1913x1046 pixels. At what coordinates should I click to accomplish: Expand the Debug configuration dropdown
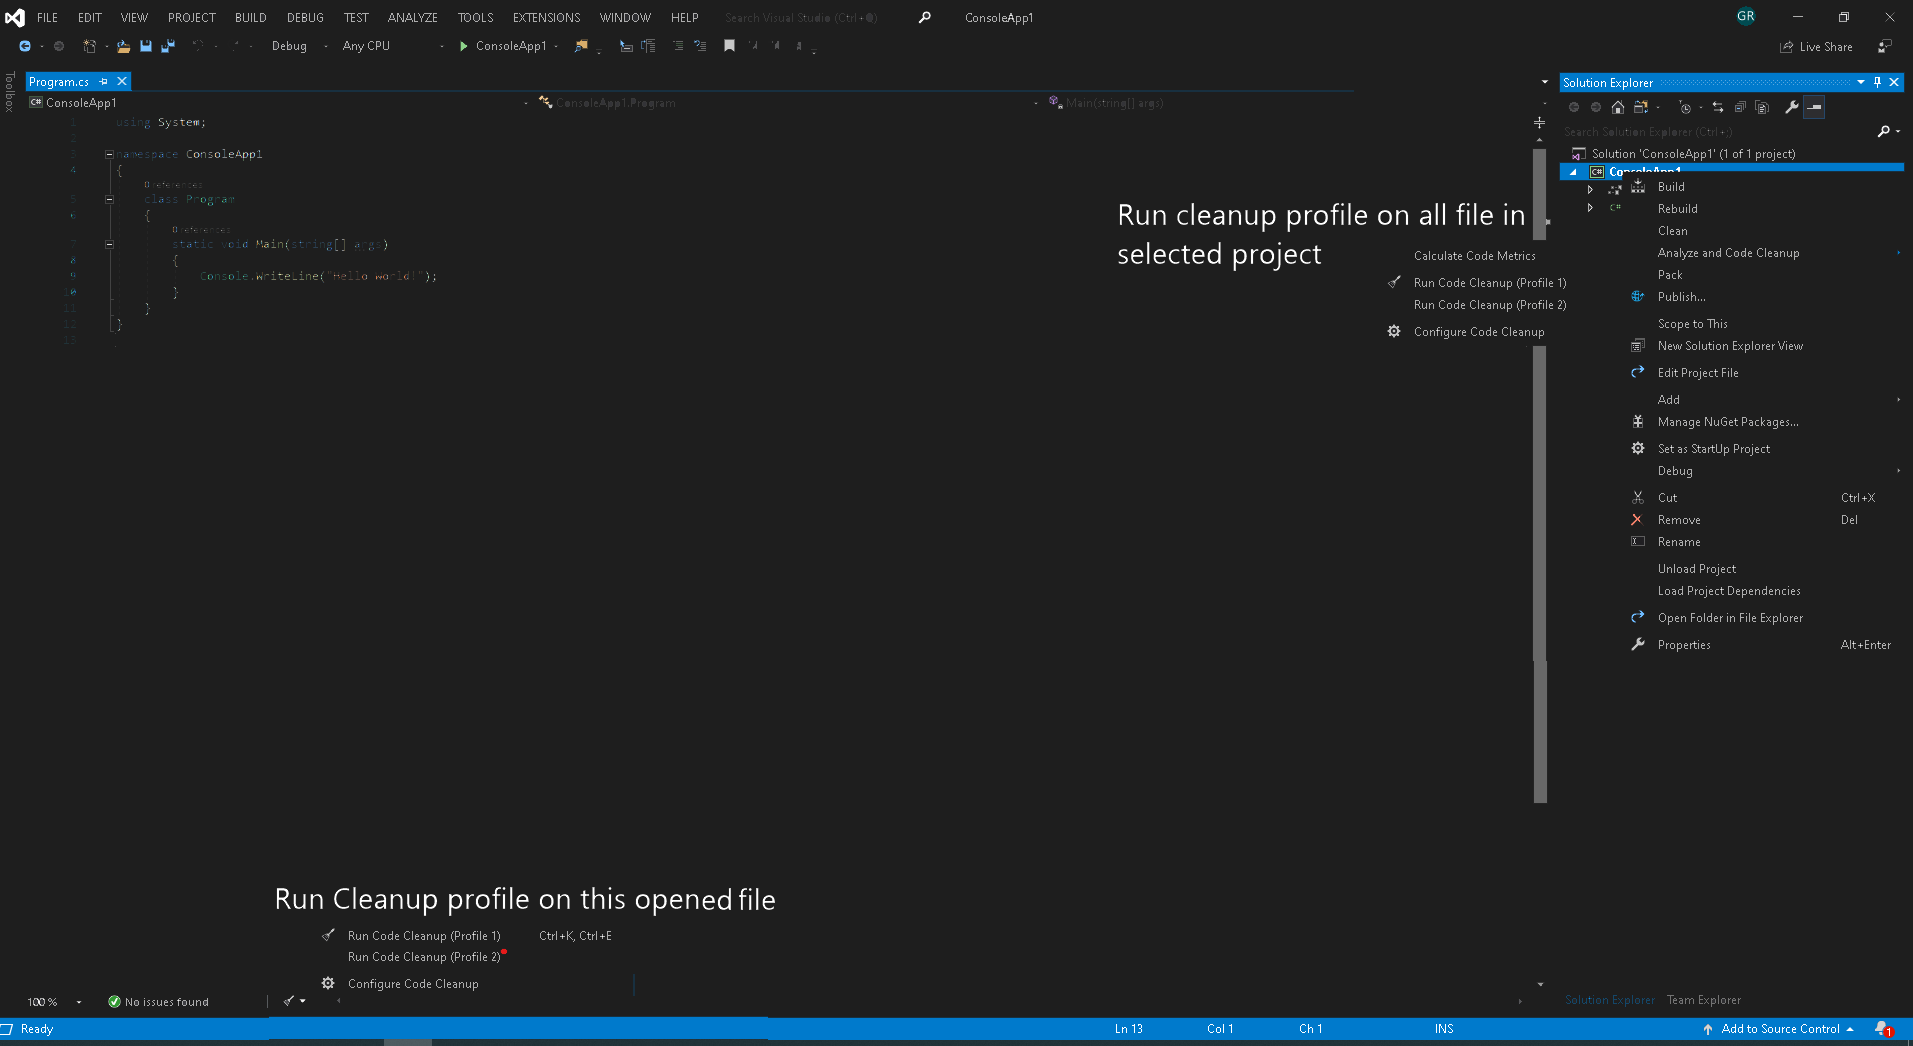pos(325,46)
